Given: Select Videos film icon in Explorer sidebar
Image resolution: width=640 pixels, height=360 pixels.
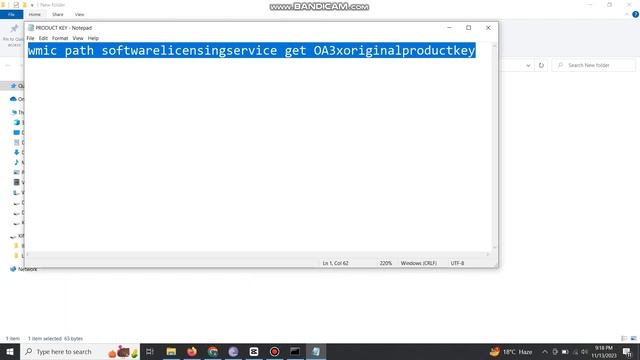Looking at the screenshot, I should pyautogui.click(x=16, y=182).
